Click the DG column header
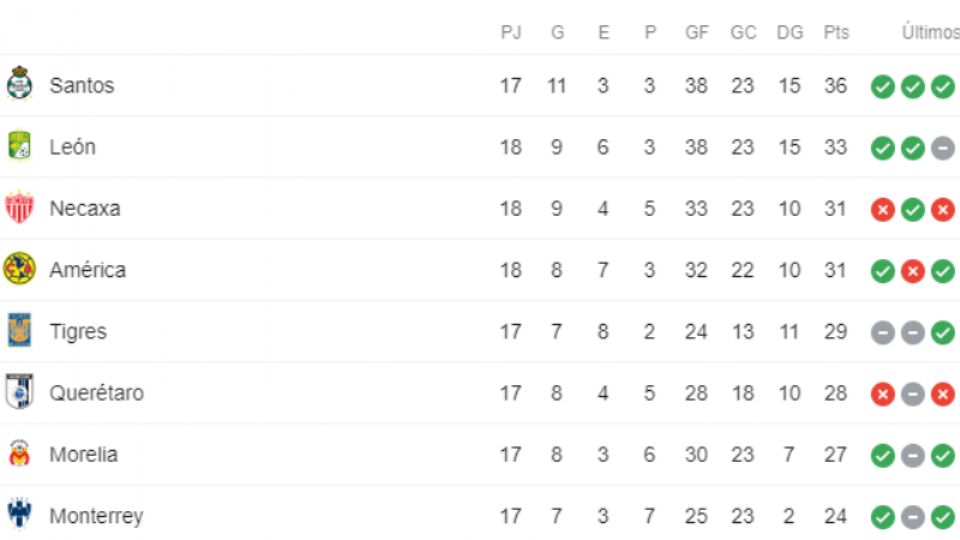Image resolution: width=960 pixels, height=540 pixels. click(790, 33)
